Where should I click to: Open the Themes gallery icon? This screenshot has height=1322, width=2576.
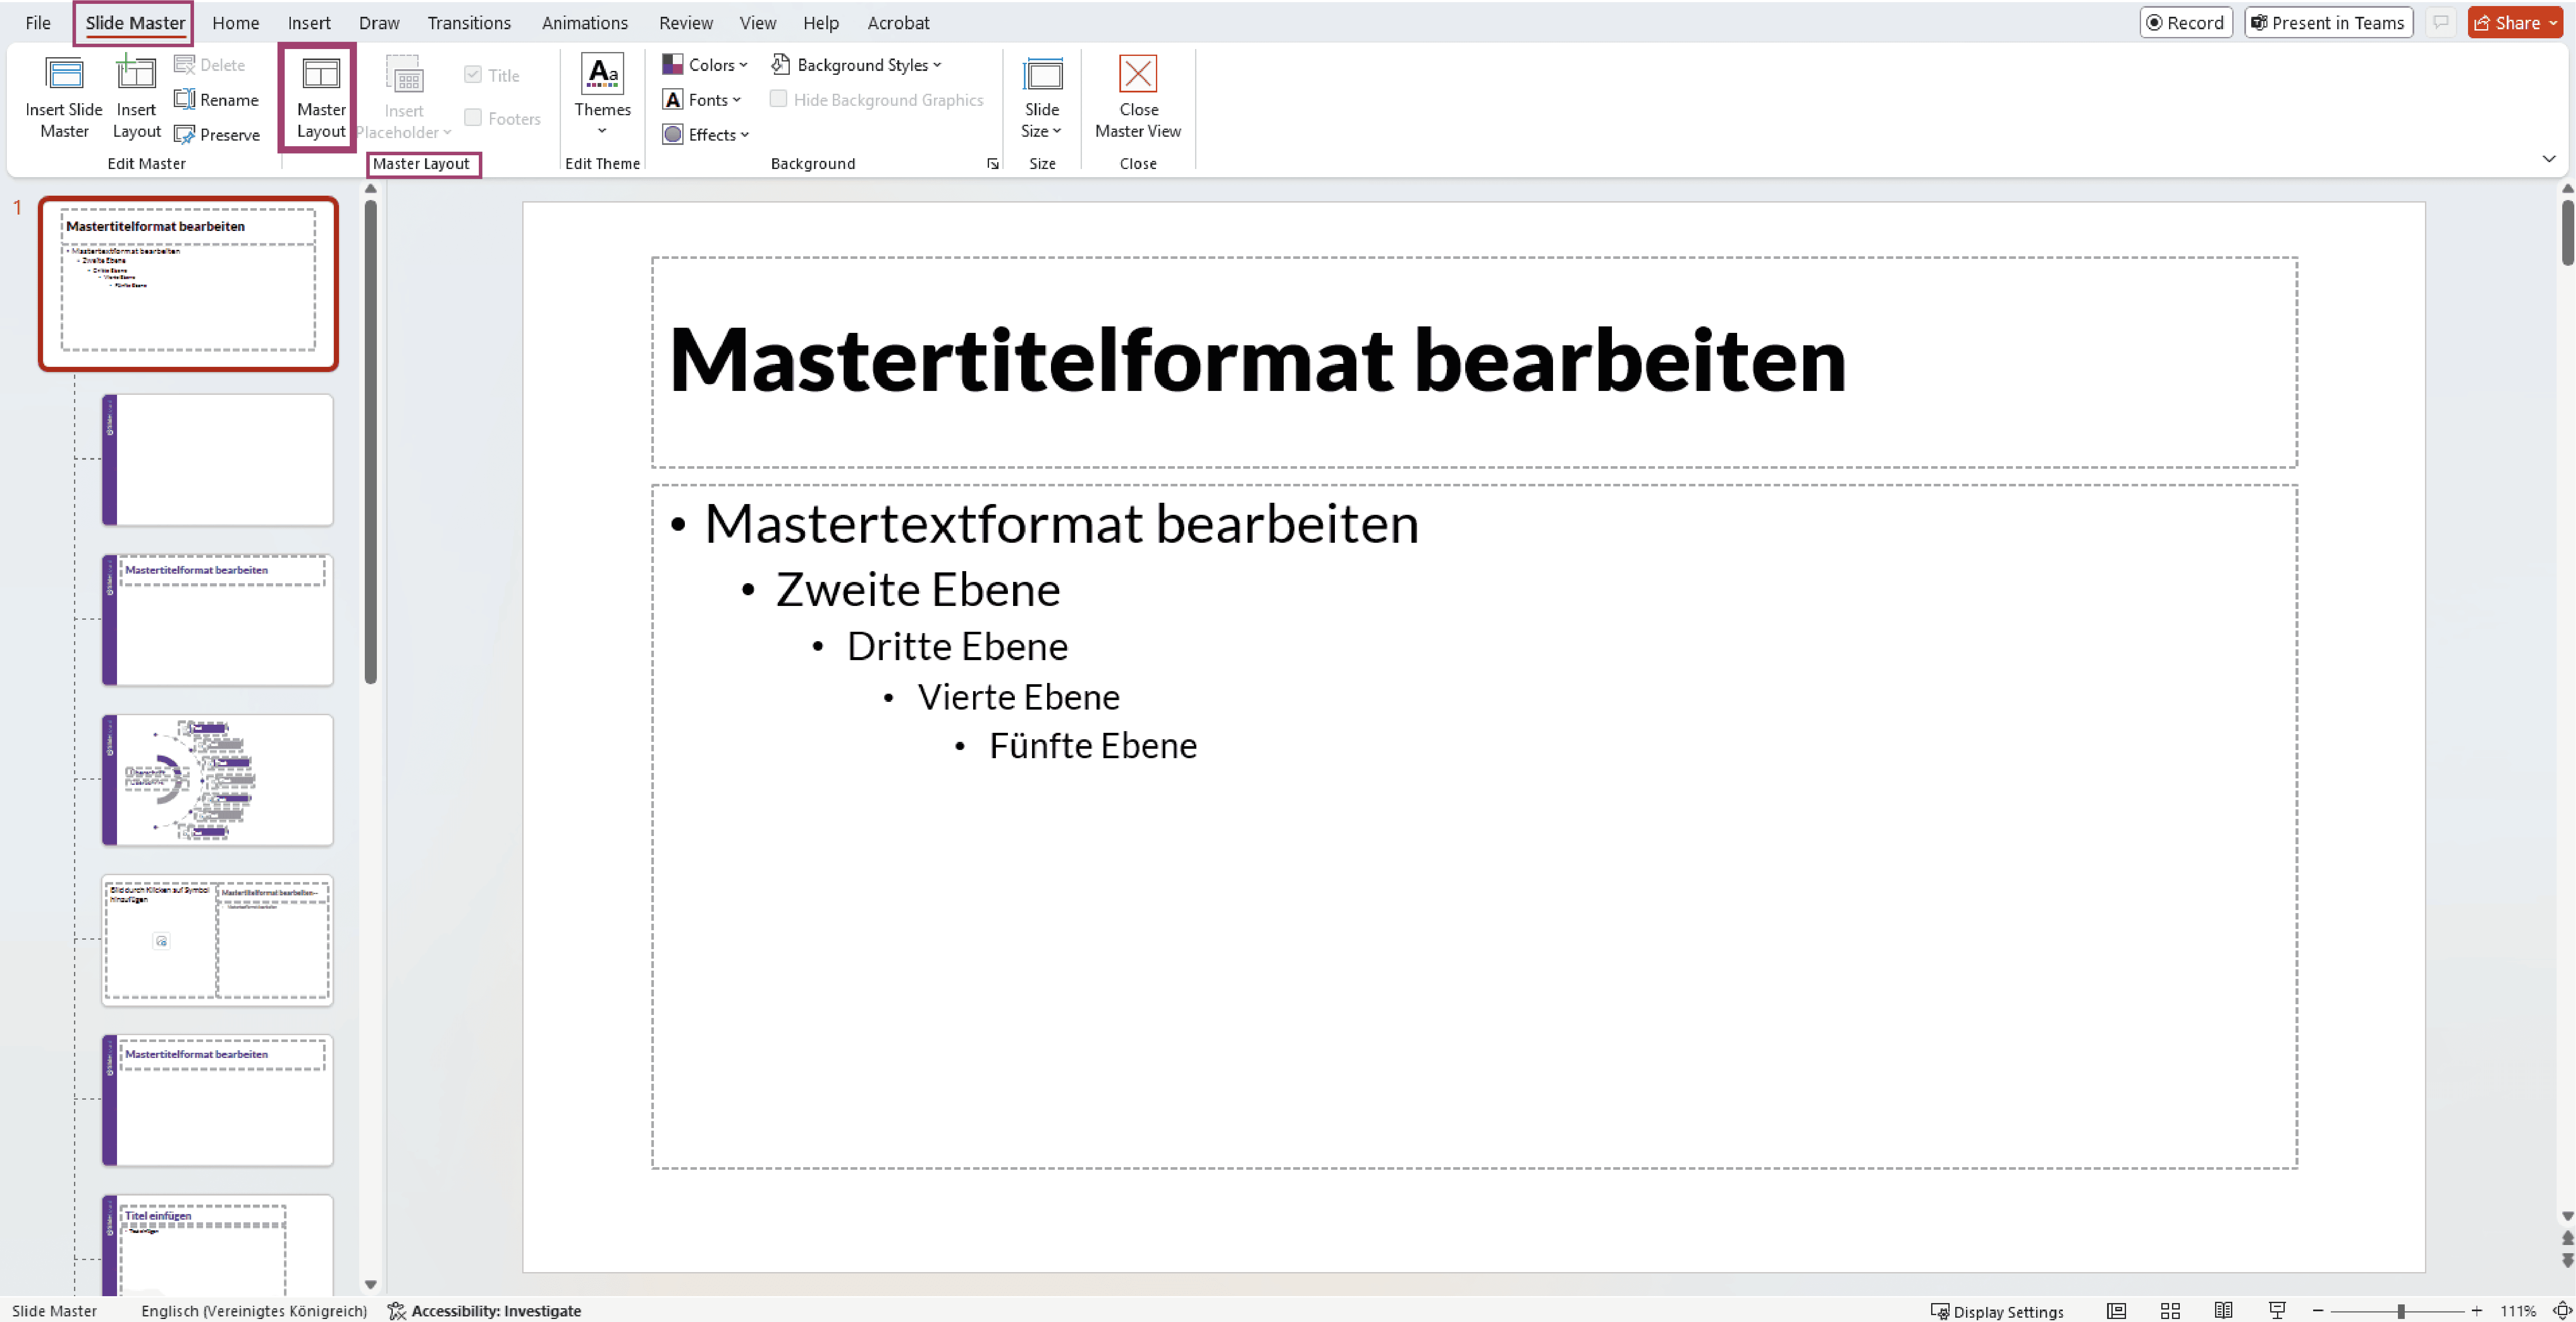[x=602, y=75]
